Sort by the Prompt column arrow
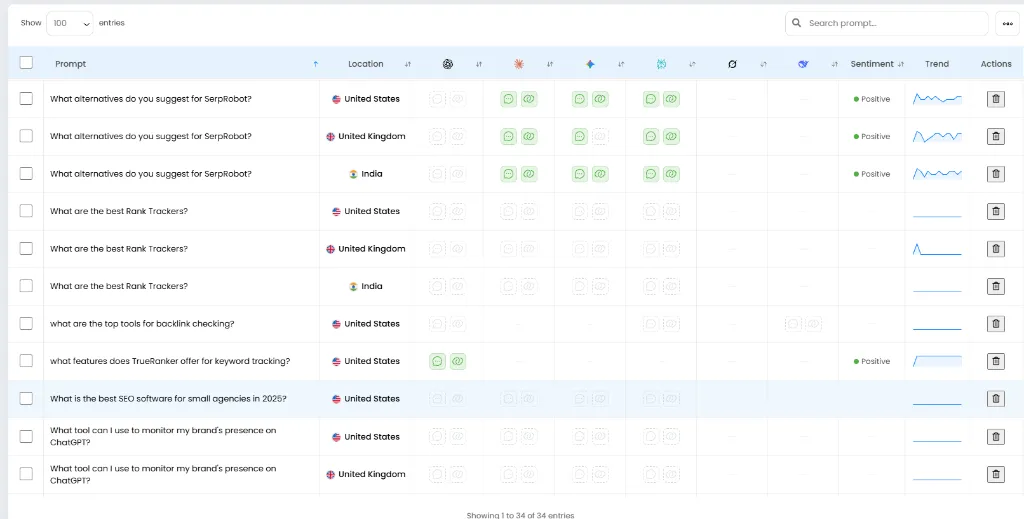This screenshot has width=1024, height=519. (x=315, y=64)
